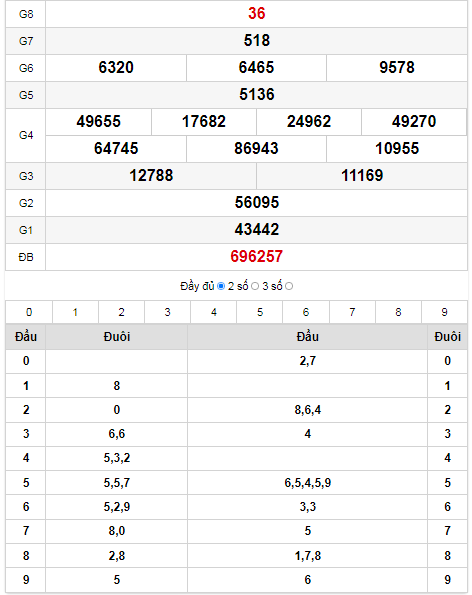The height and width of the screenshot is (595, 472).
Task: Choose digit 7 in the number filter row
Action: tap(352, 312)
